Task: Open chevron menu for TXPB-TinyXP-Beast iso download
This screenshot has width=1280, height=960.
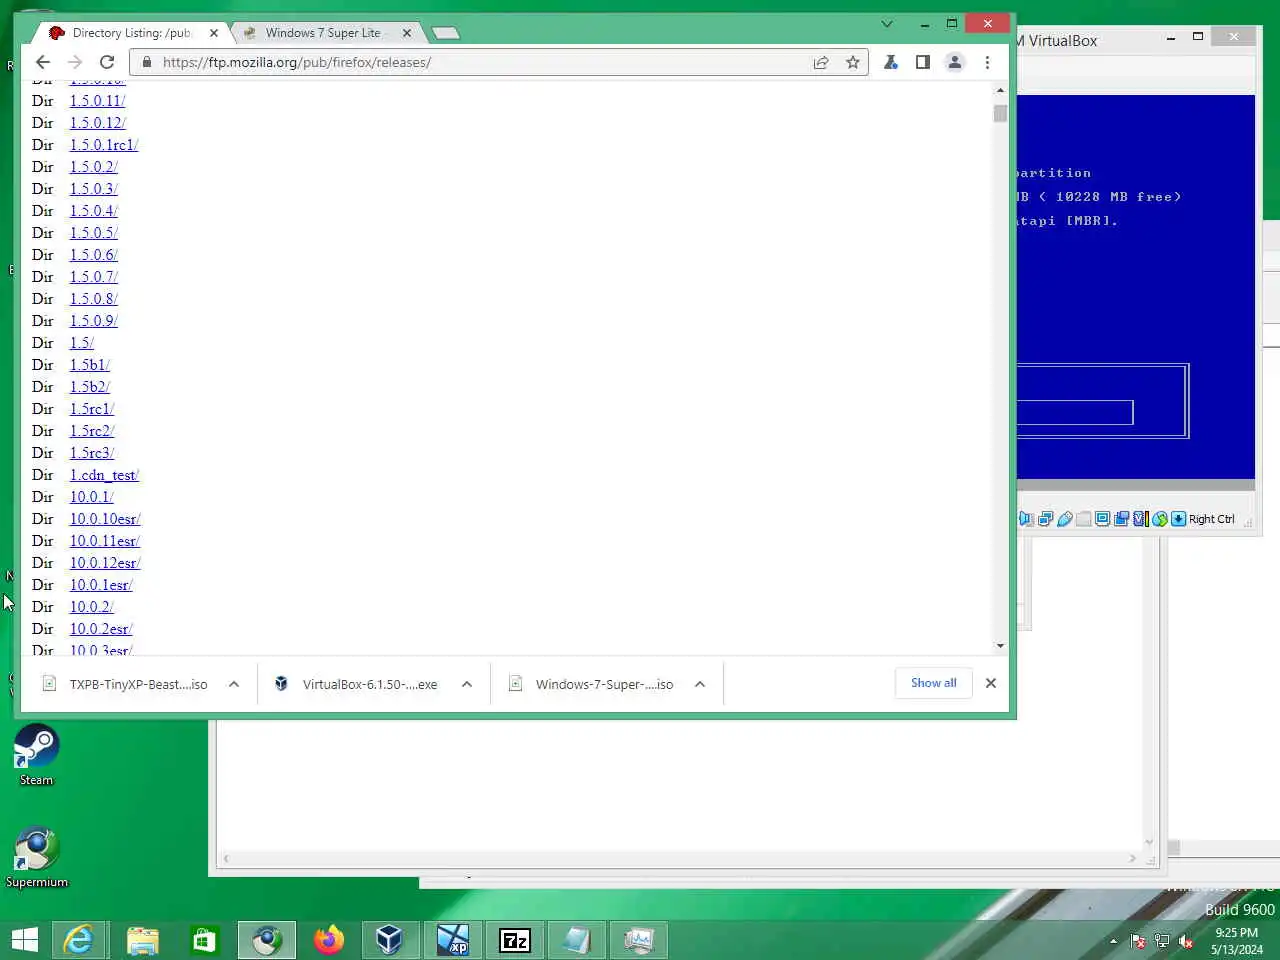Action: click(x=234, y=684)
